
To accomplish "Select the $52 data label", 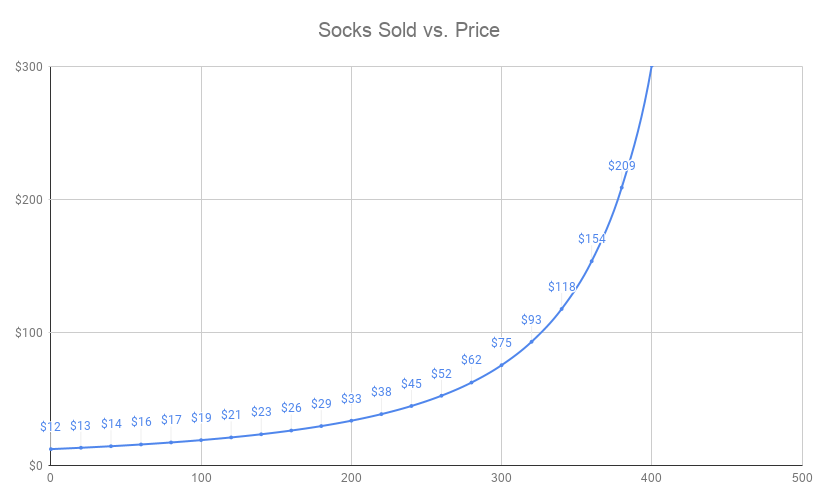I will (x=442, y=374).
